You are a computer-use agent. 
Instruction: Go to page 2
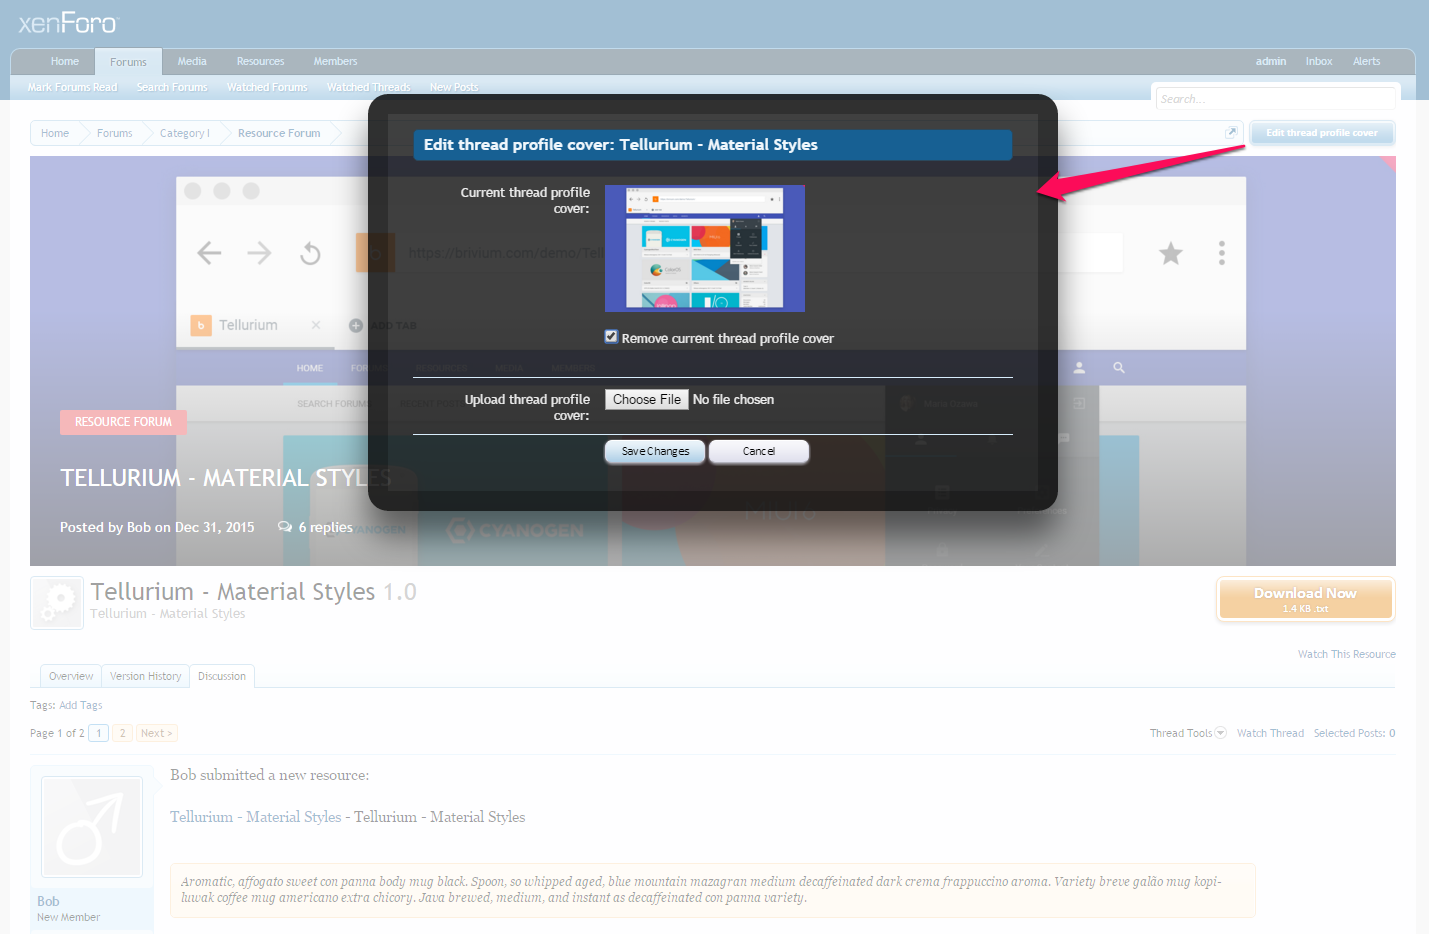pos(122,733)
